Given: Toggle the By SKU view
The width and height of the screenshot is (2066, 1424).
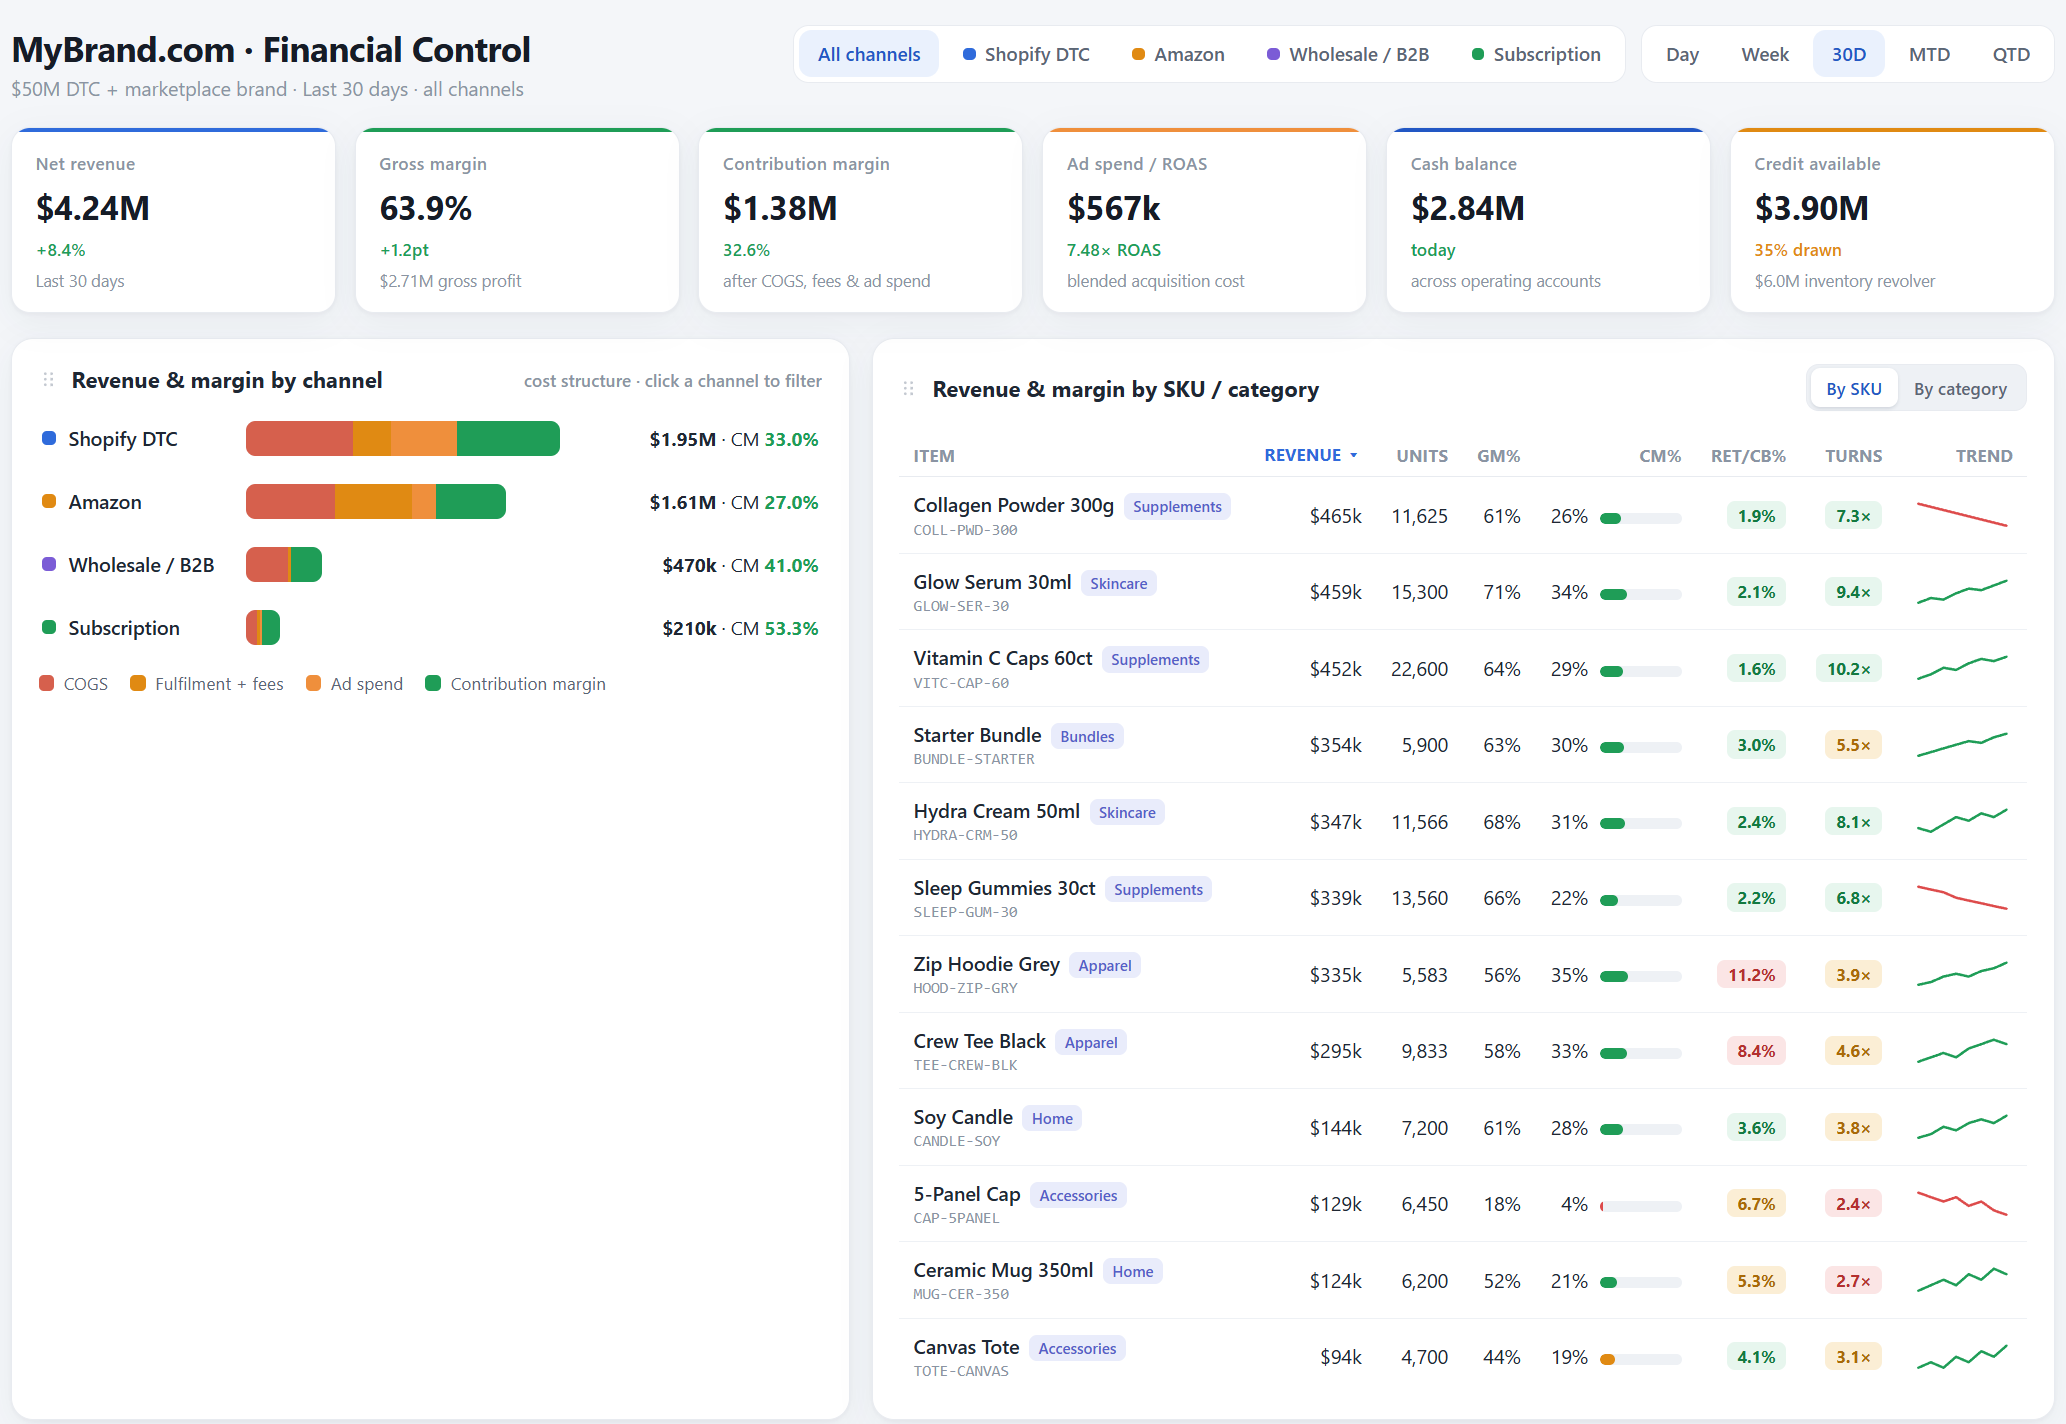Looking at the screenshot, I should coord(1853,389).
